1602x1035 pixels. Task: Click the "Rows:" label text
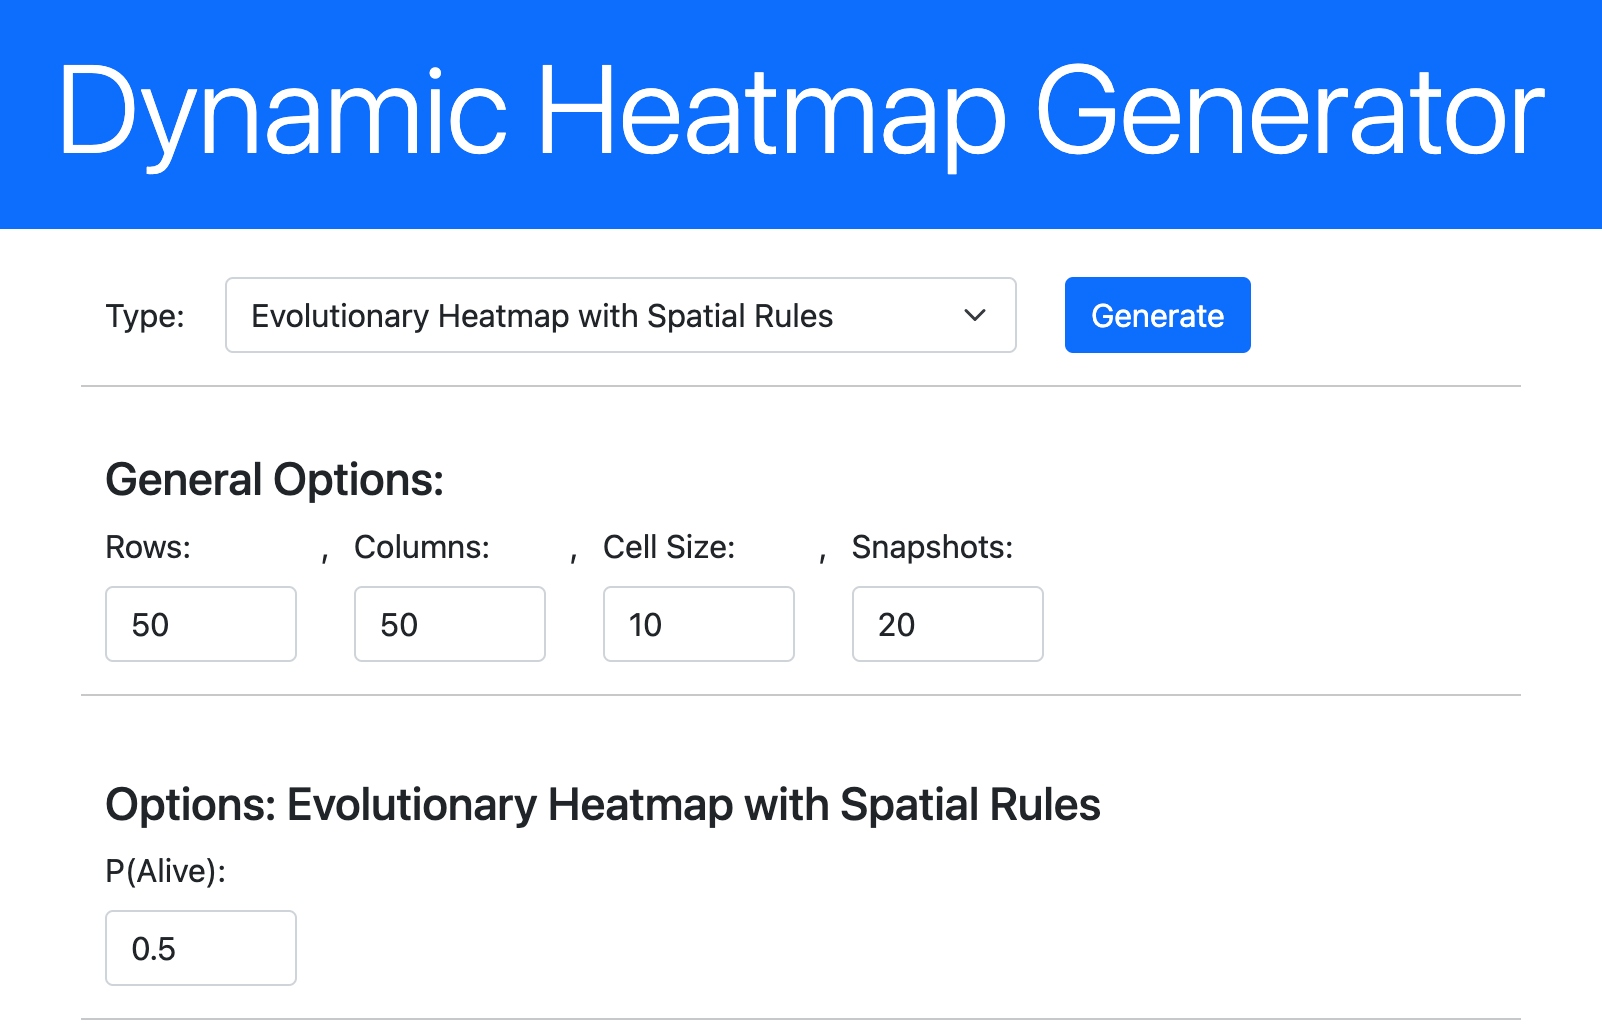[x=148, y=547]
